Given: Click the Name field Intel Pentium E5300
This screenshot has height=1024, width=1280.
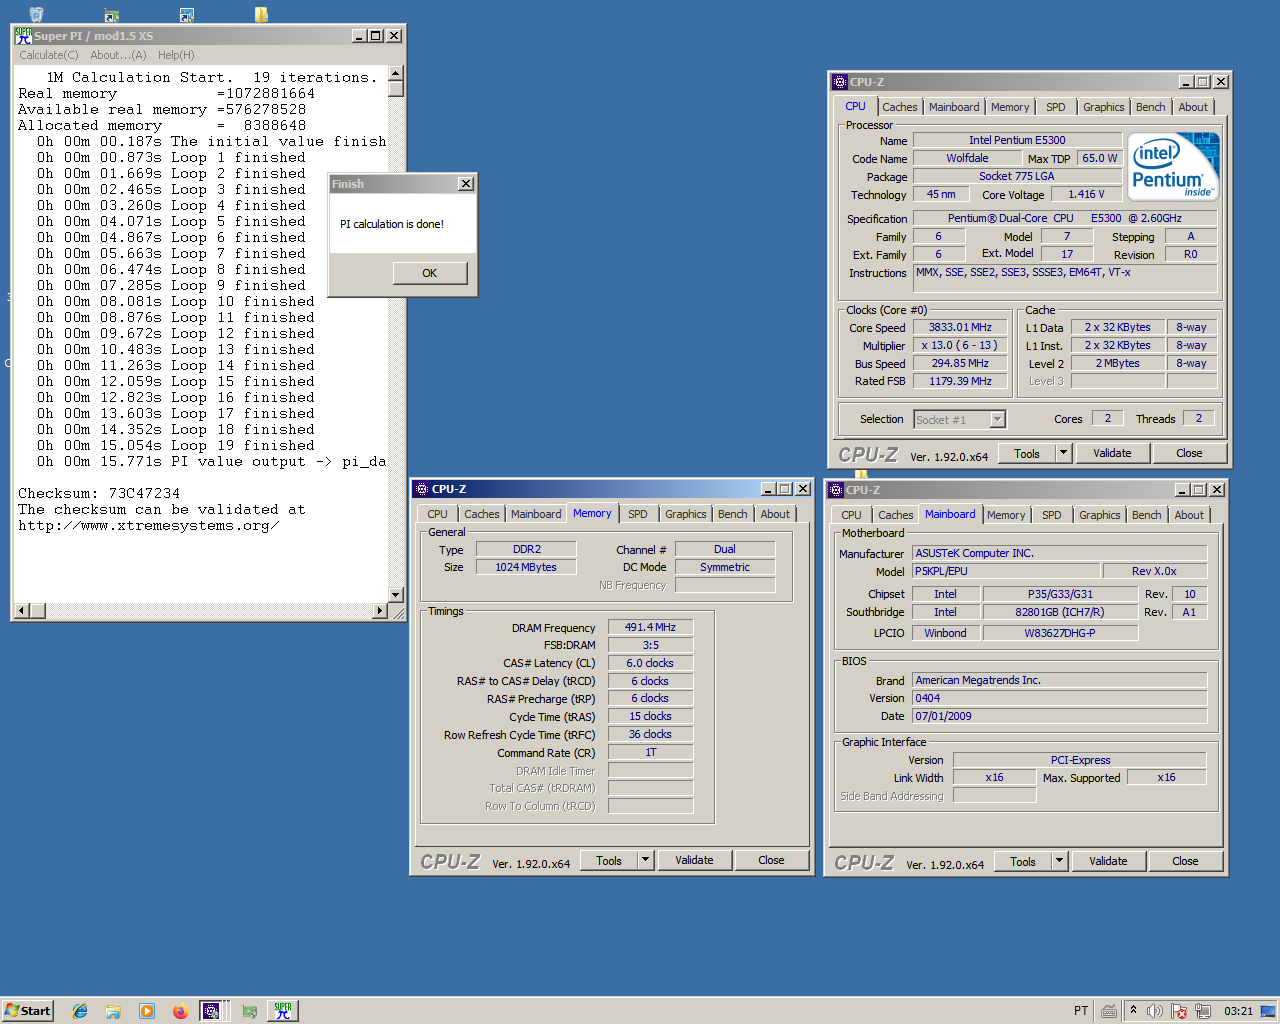Looking at the screenshot, I should click(x=1017, y=140).
